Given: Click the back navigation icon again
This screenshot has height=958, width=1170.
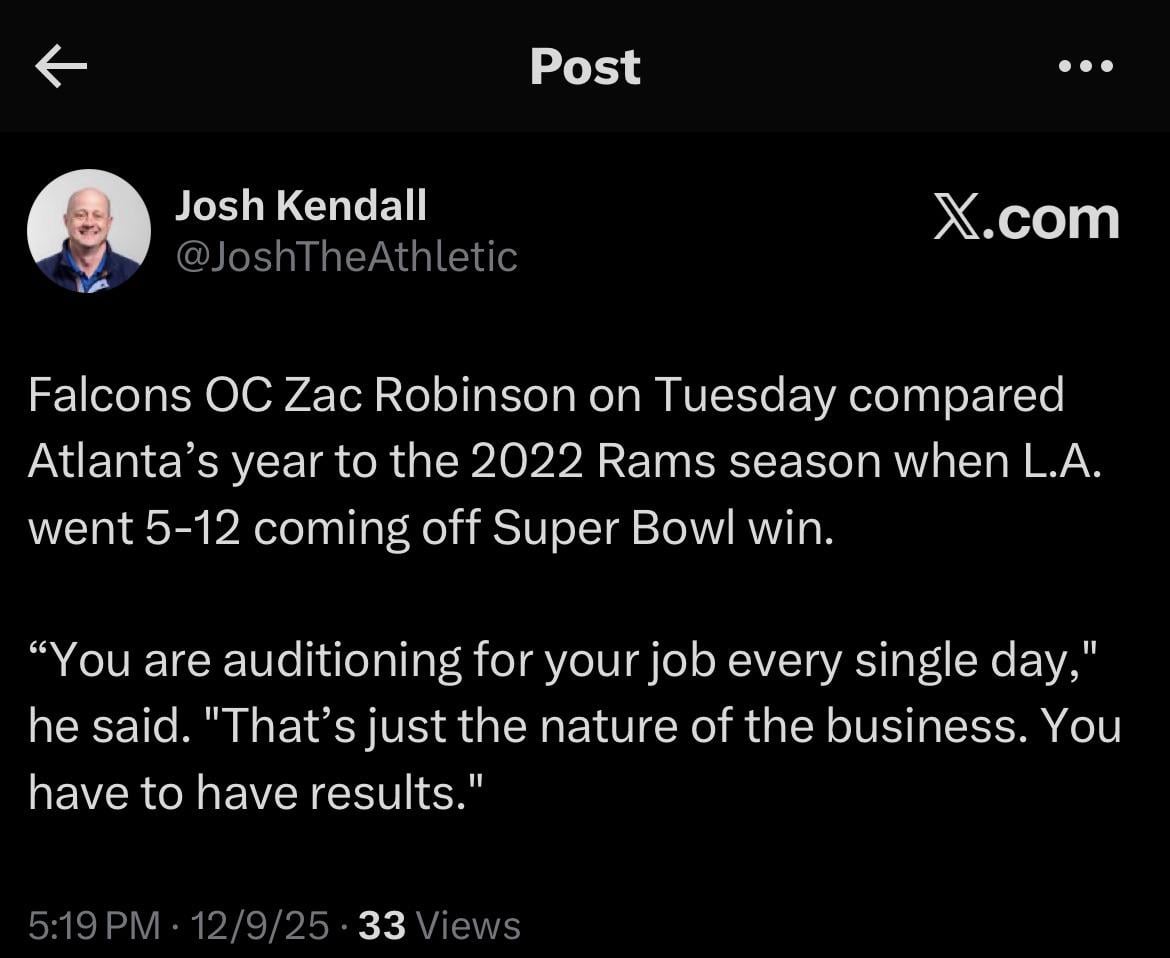Looking at the screenshot, I should tap(60, 66).
